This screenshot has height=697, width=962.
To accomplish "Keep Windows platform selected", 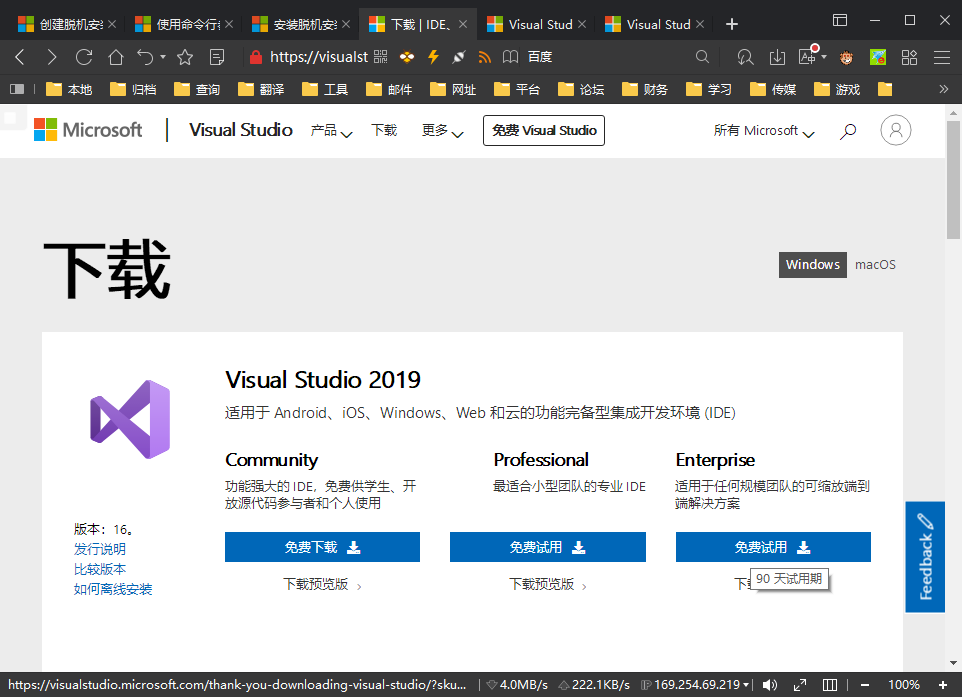I will click(812, 264).
